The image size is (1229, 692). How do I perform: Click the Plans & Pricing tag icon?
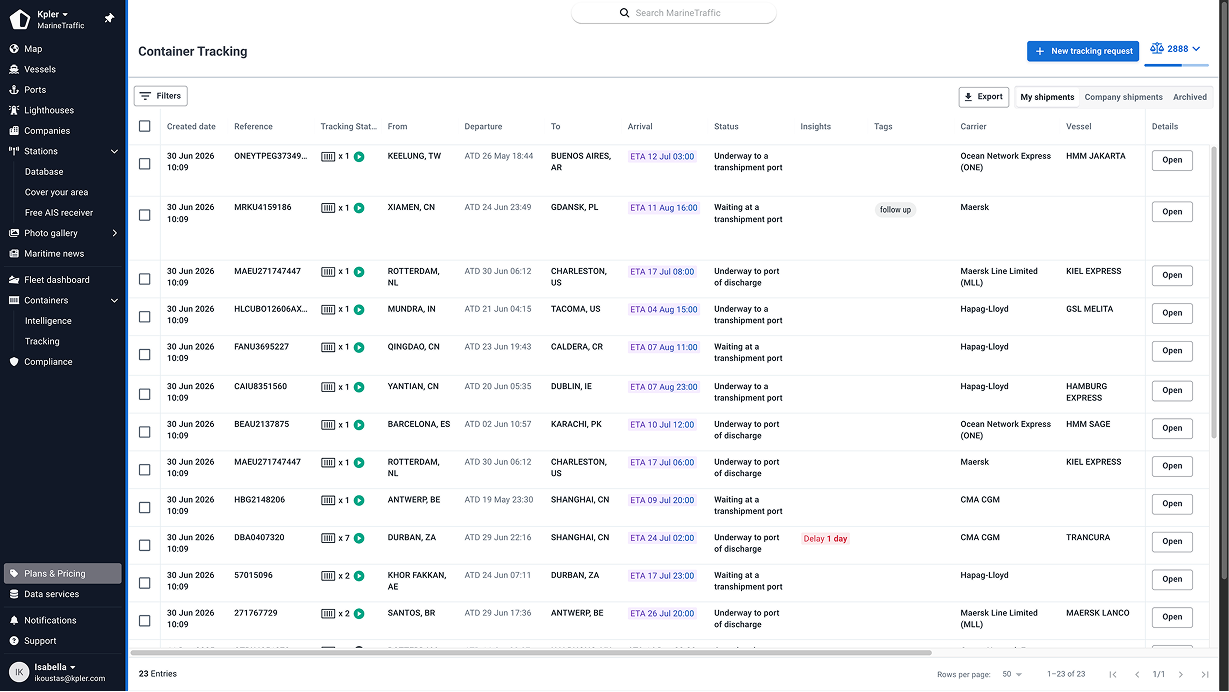(x=14, y=574)
